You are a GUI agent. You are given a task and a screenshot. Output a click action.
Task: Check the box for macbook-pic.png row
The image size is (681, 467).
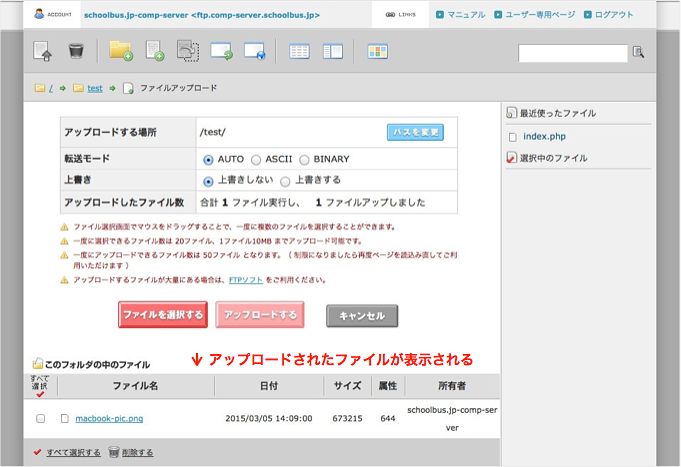click(x=40, y=418)
